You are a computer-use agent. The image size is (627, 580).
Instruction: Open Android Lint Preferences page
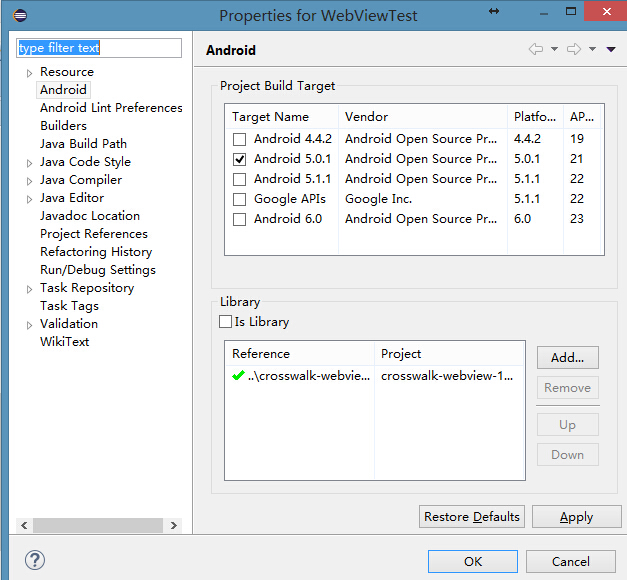[111, 108]
